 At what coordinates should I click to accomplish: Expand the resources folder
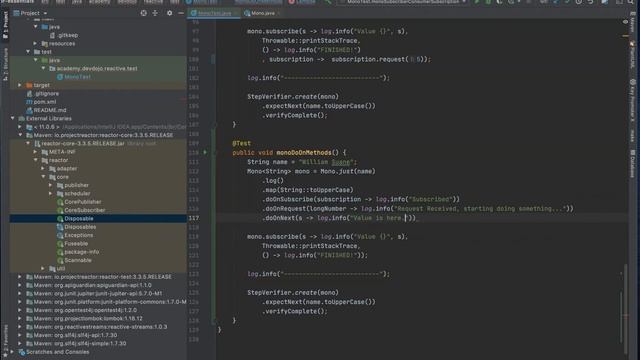coord(36,43)
